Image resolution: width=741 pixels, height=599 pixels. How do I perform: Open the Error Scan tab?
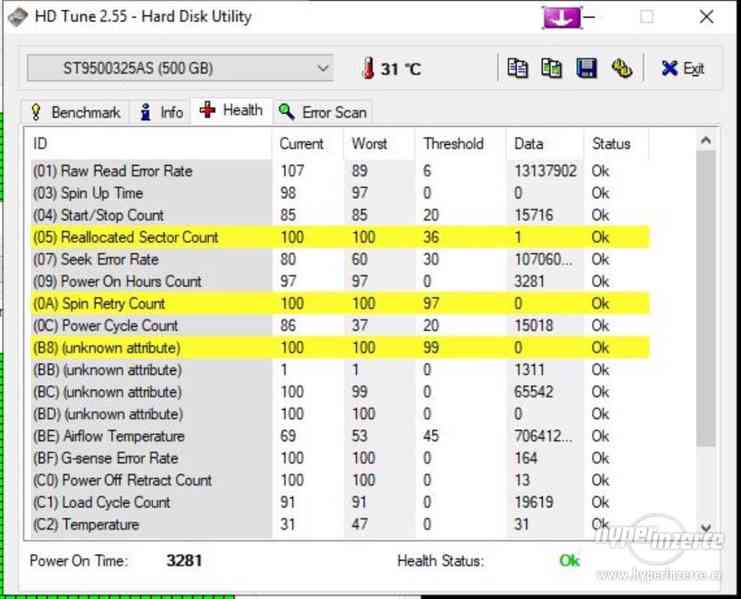(323, 112)
